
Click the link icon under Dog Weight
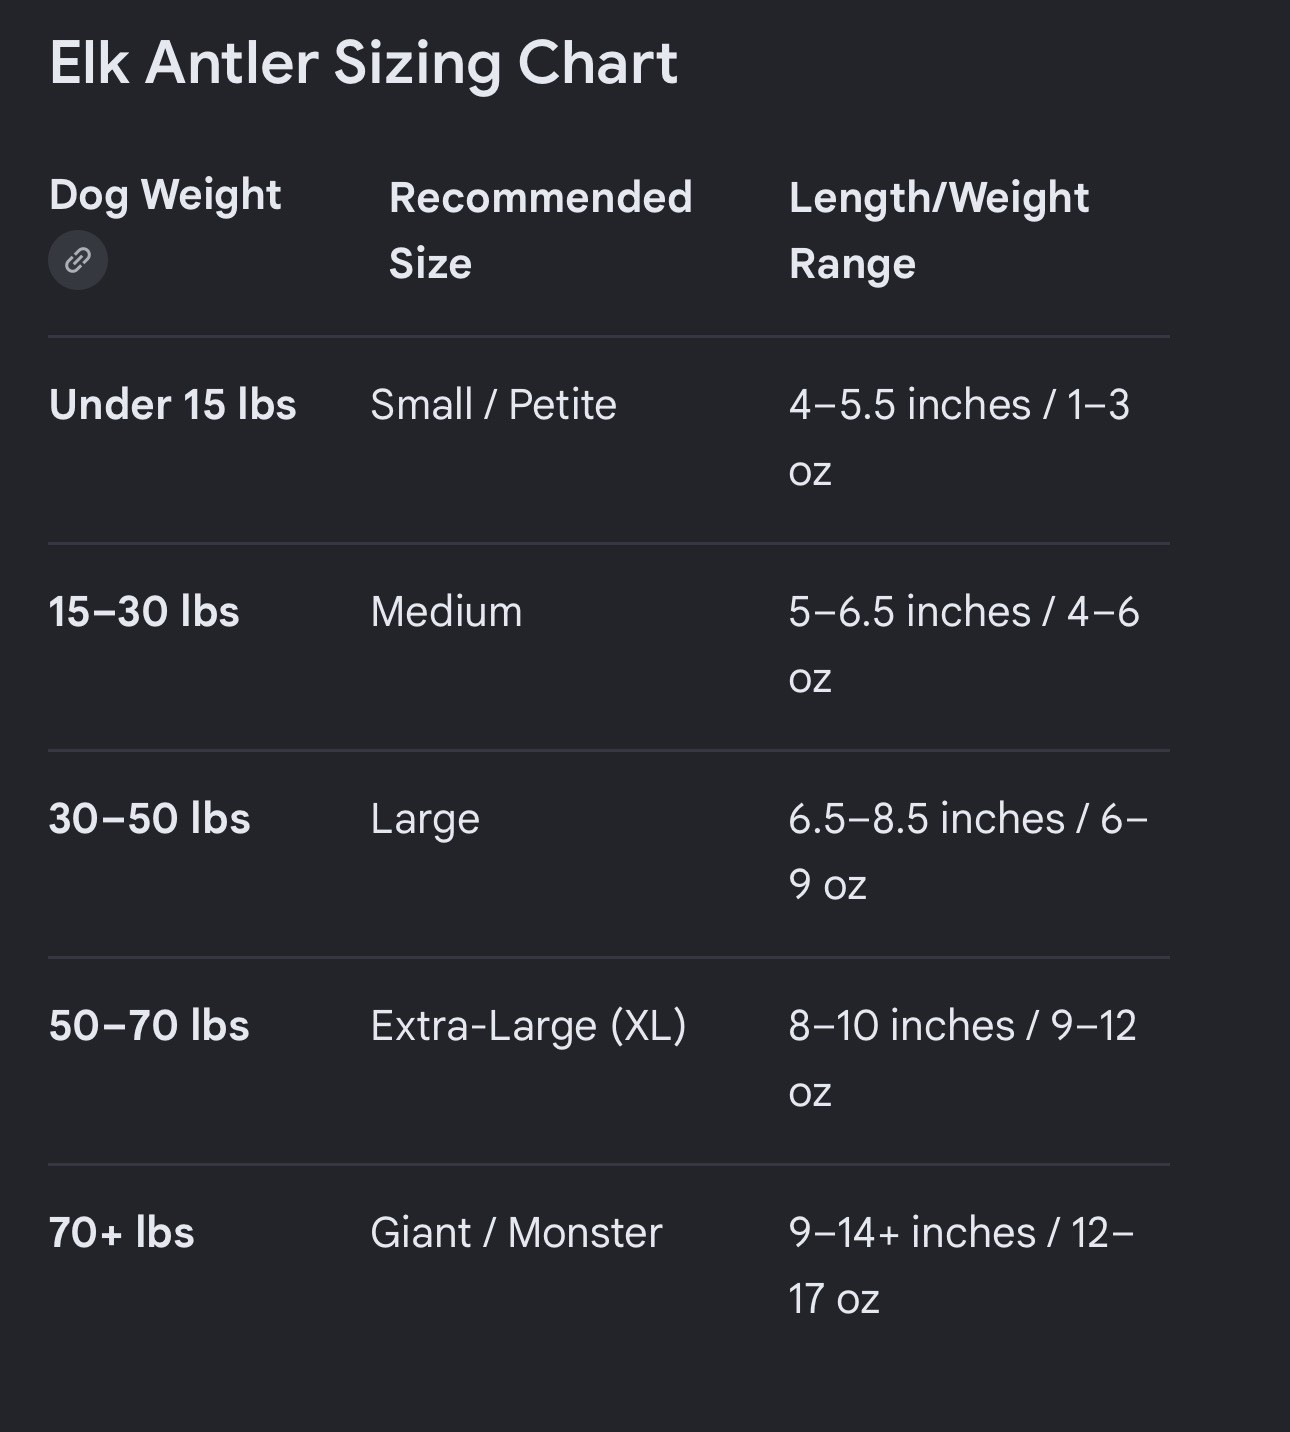pos(78,260)
